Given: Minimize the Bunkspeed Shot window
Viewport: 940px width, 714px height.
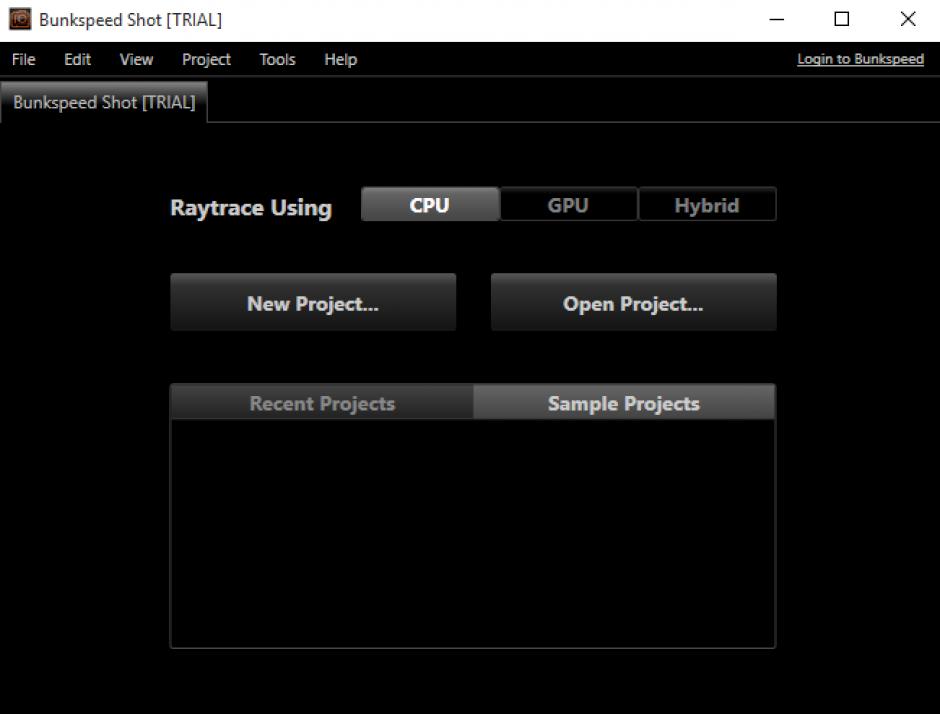Looking at the screenshot, I should click(x=777, y=19).
